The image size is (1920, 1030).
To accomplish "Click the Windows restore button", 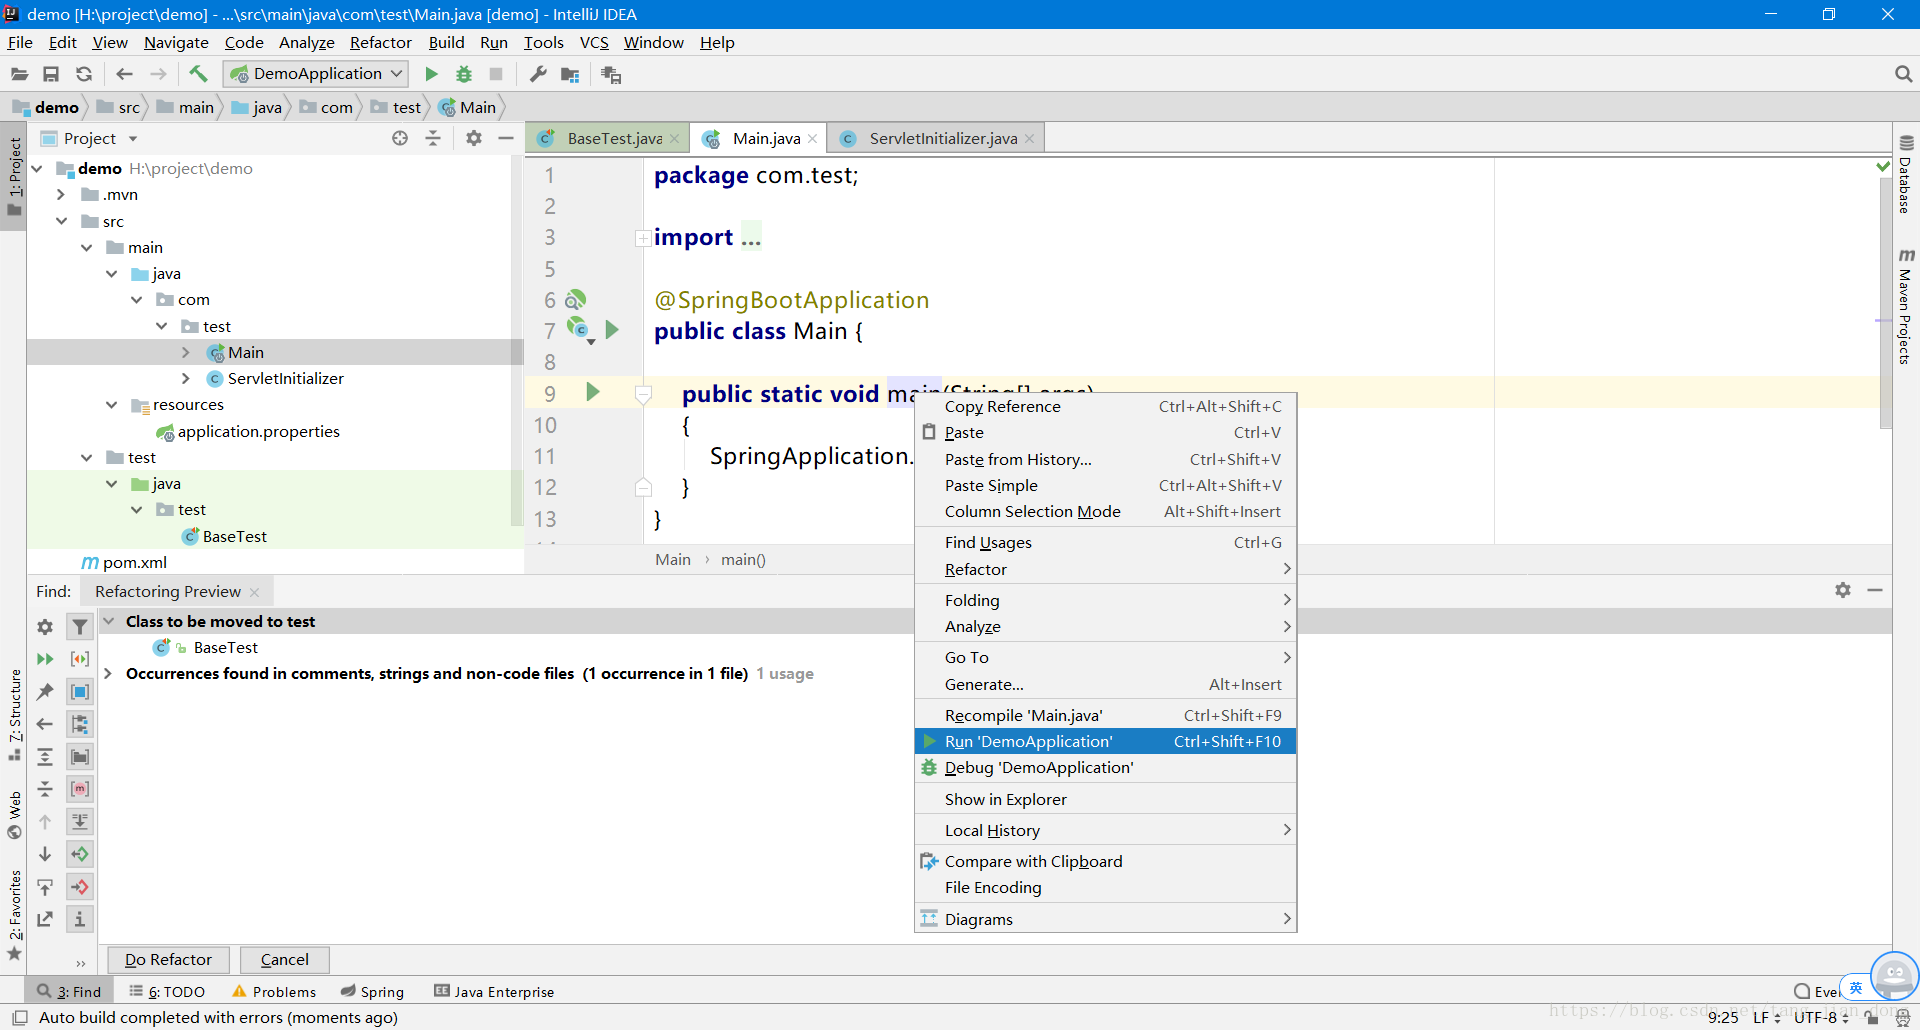I will (1829, 14).
